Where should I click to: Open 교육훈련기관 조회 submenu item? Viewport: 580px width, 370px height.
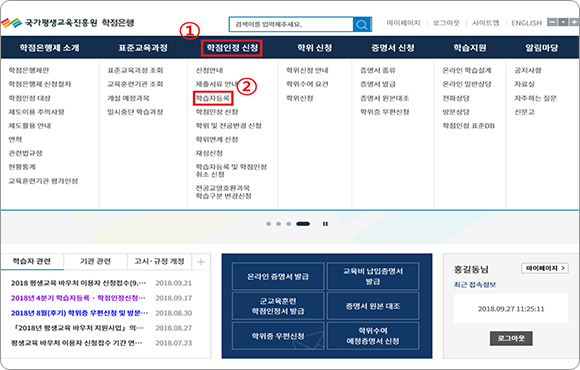click(x=135, y=84)
